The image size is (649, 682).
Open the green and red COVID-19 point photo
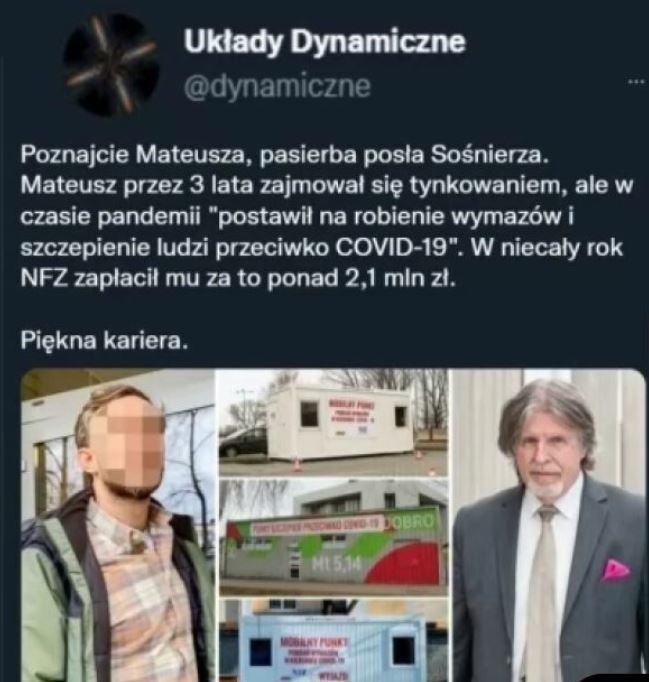333,538
